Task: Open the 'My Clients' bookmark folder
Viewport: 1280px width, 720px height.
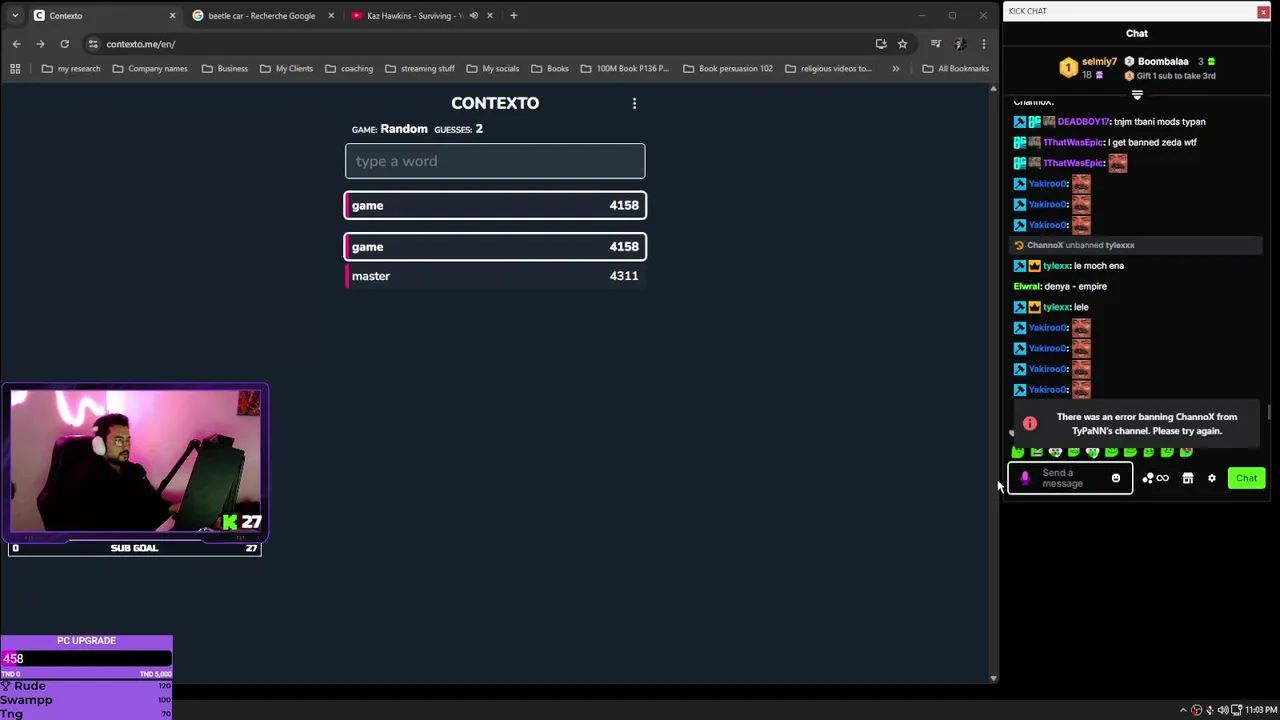Action: pos(286,69)
